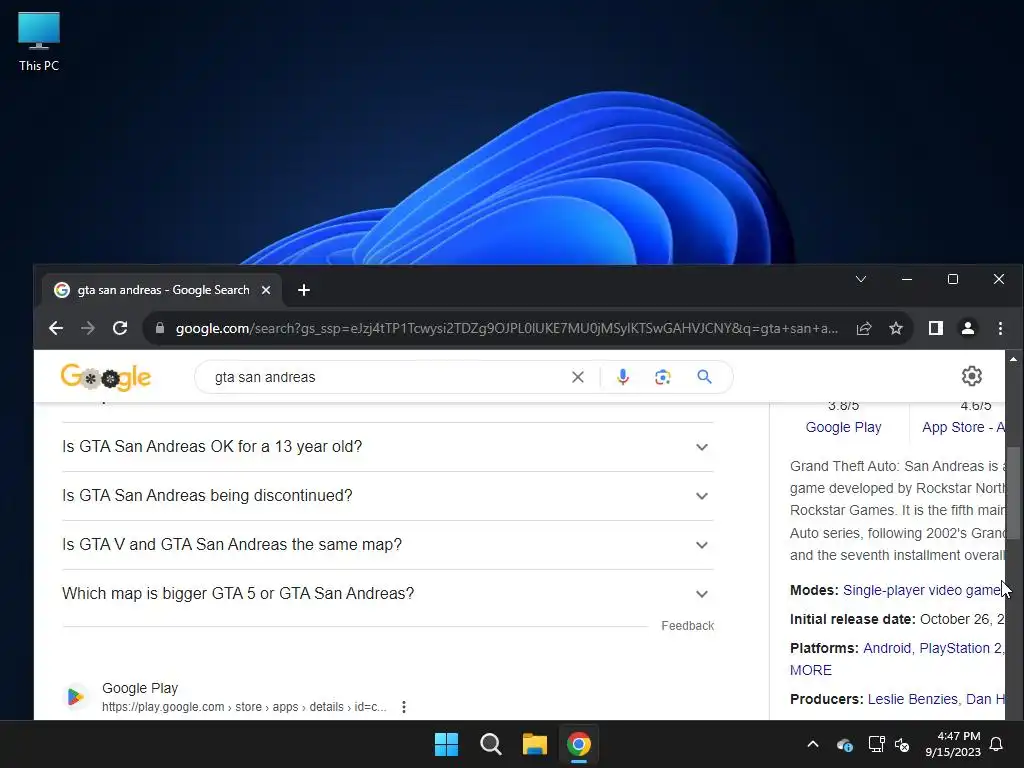Viewport: 1024px width, 768px height.
Task: Open the App Store rating link
Action: [963, 427]
